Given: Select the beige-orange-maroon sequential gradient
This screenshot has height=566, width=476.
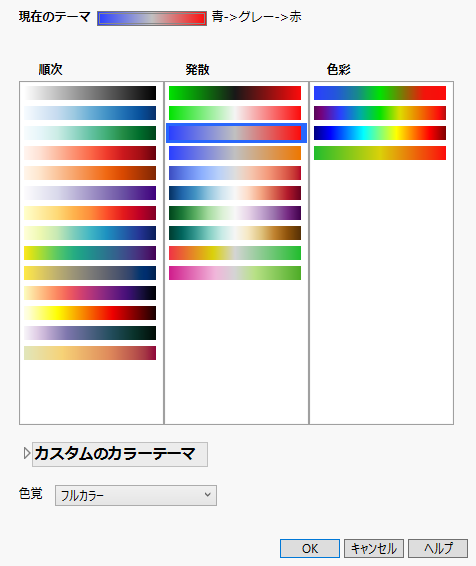Looking at the screenshot, I should coord(90,353).
